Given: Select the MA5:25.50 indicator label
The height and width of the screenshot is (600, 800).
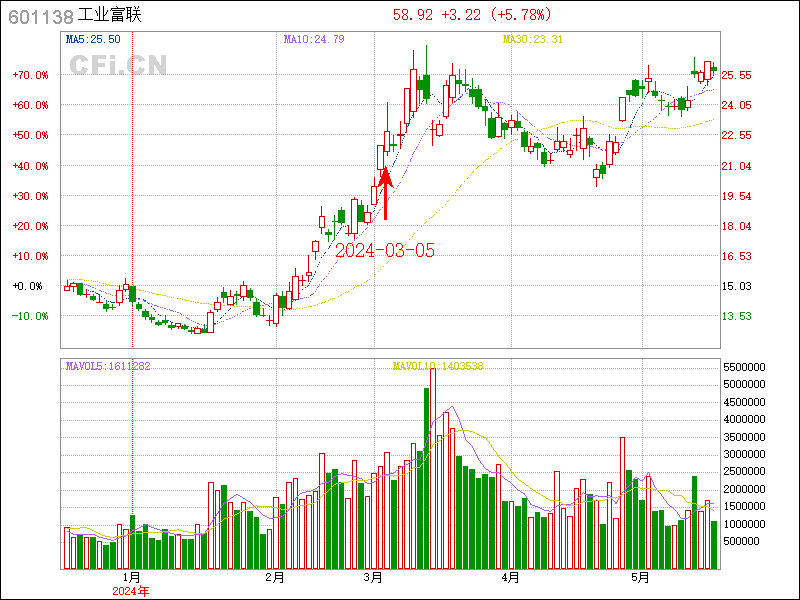Looking at the screenshot, I should [93, 39].
